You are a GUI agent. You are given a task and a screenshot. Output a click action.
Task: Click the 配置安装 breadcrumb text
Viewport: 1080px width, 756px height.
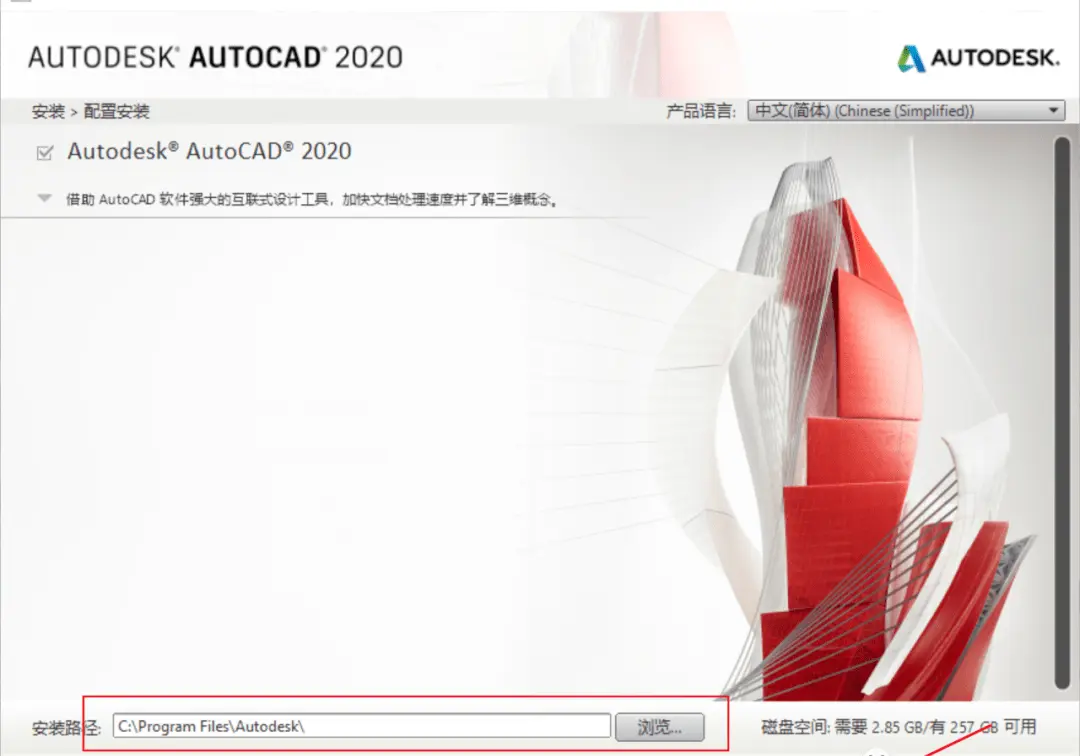click(x=116, y=112)
